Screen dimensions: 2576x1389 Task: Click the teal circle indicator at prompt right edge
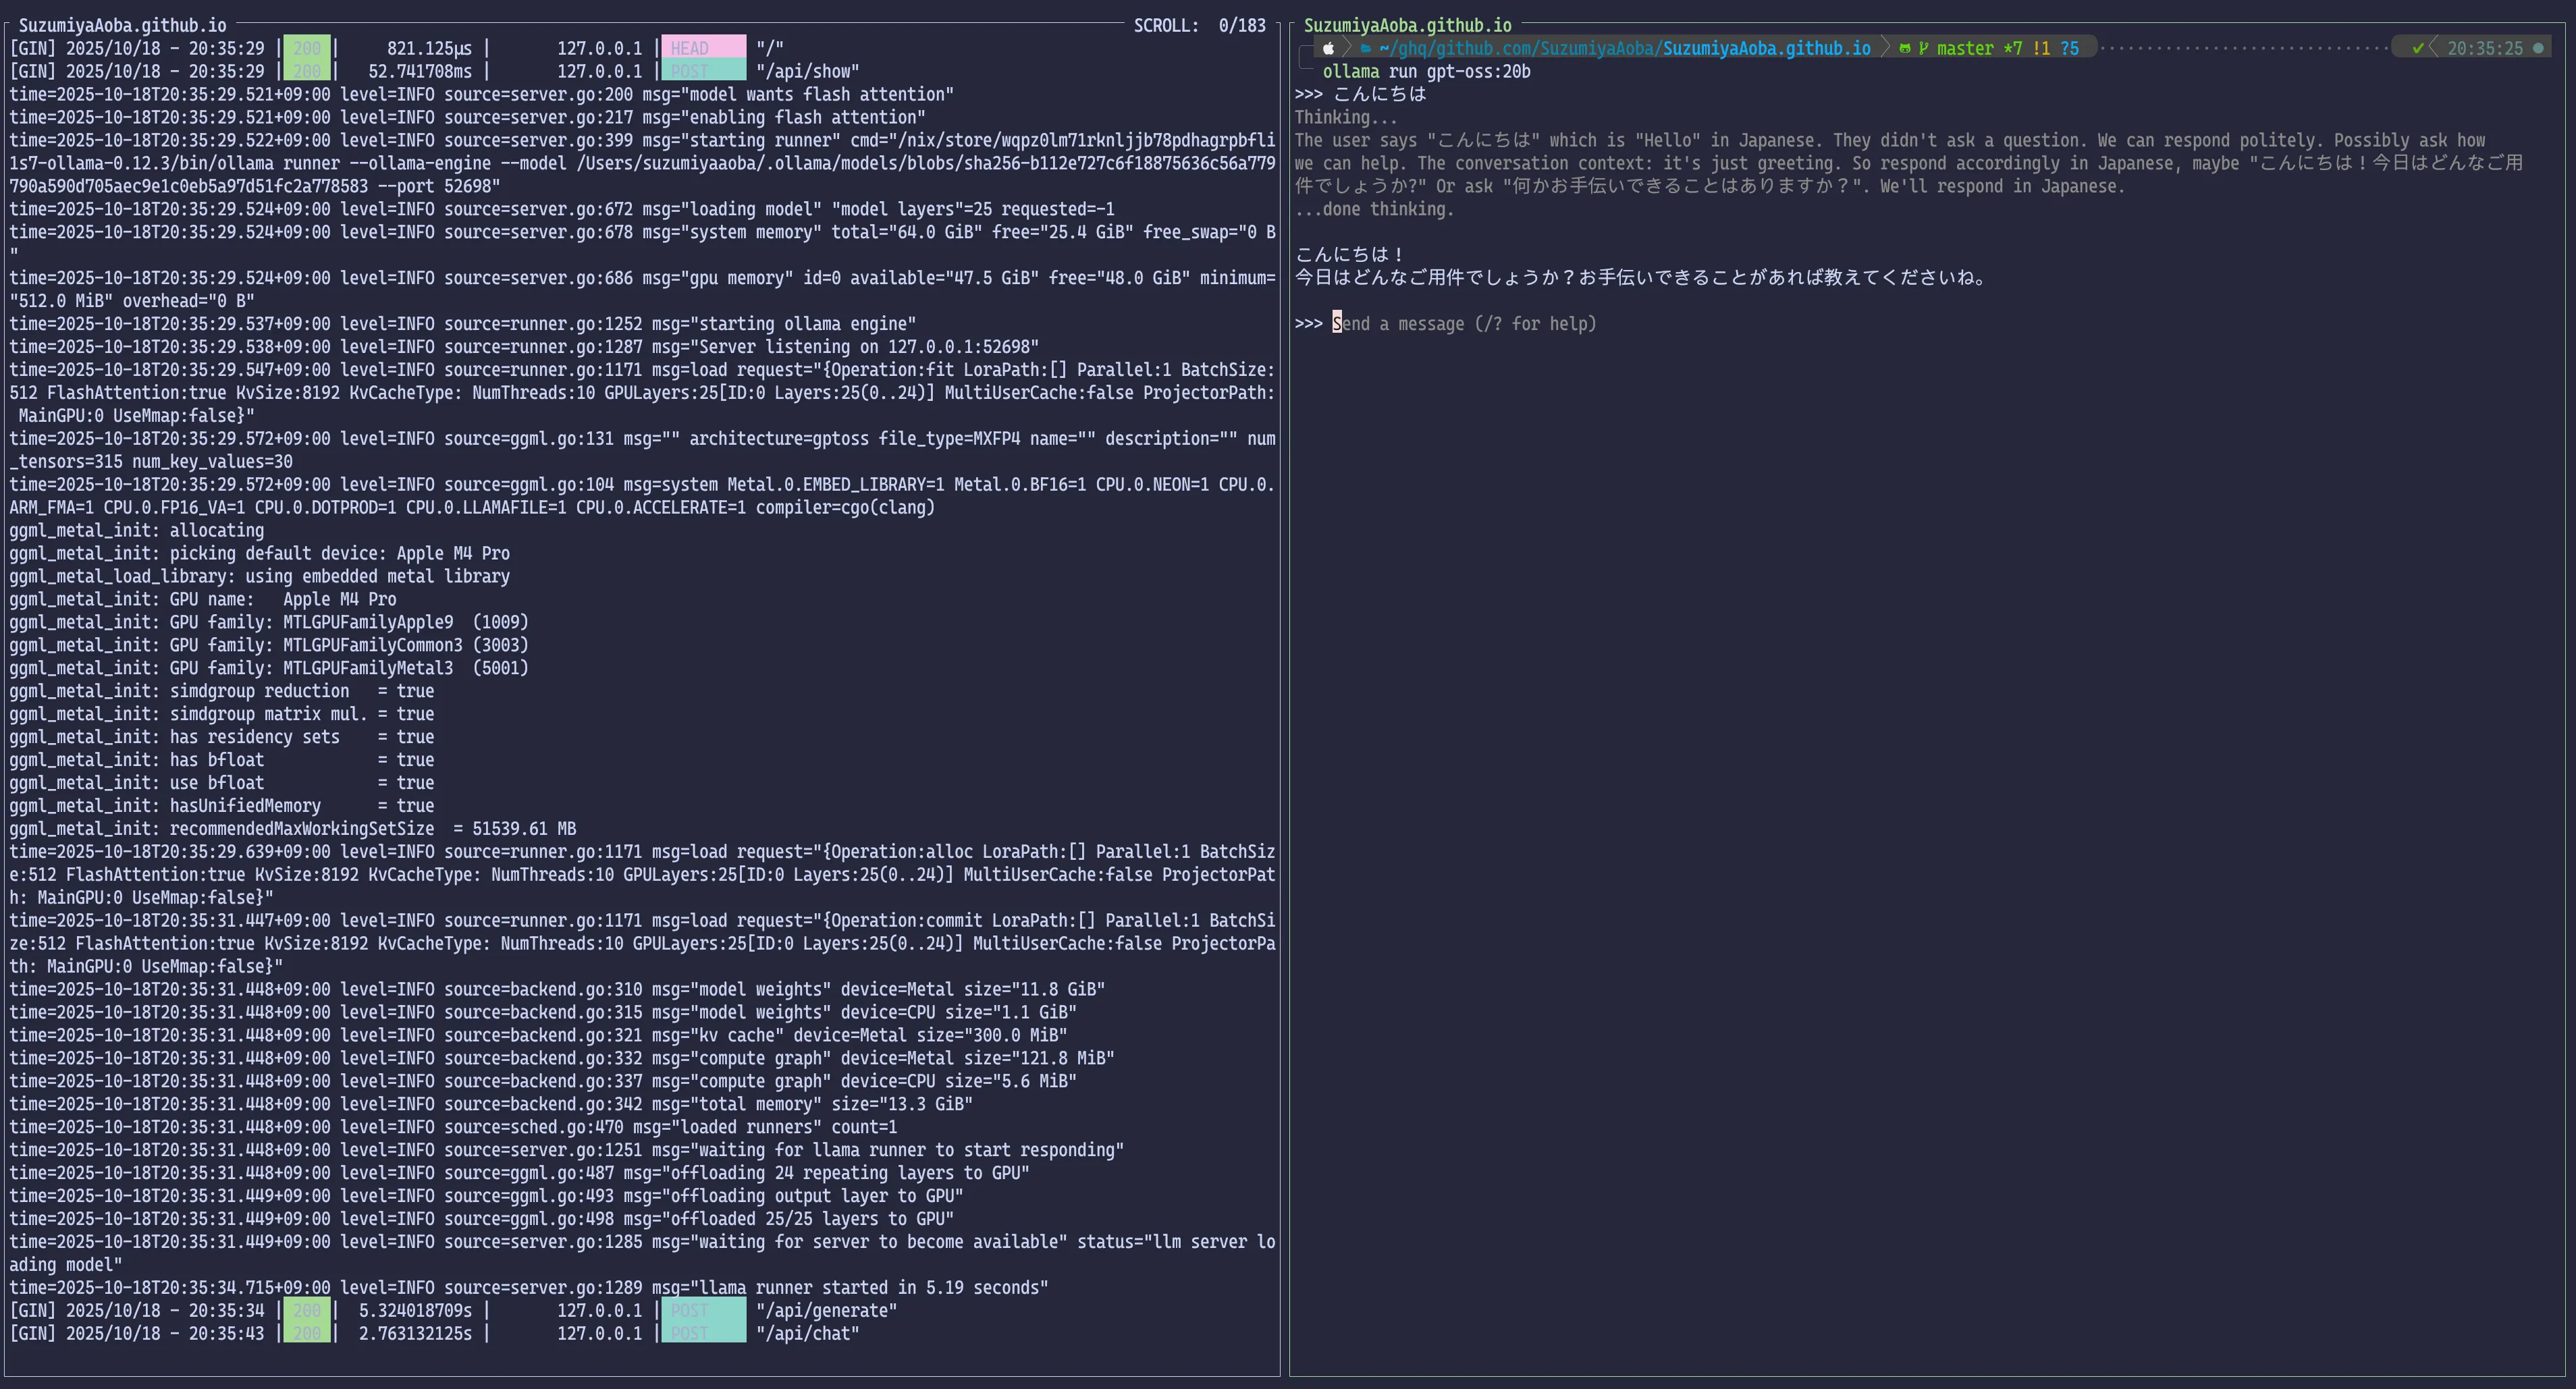pos(2538,48)
